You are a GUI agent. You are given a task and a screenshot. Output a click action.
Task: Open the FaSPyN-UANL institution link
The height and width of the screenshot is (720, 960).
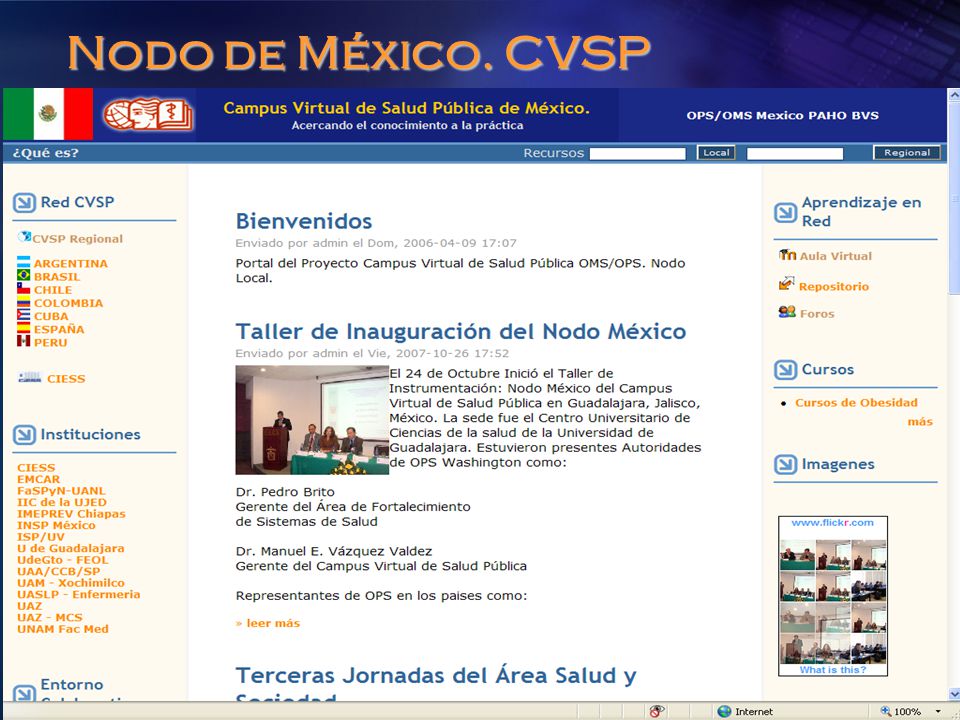(x=61, y=491)
